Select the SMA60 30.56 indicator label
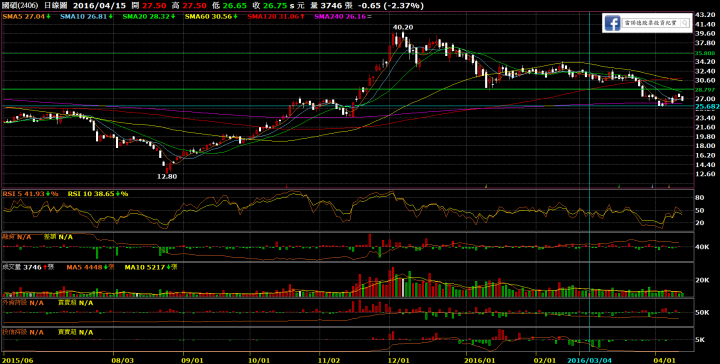720x364 pixels. tap(211, 16)
